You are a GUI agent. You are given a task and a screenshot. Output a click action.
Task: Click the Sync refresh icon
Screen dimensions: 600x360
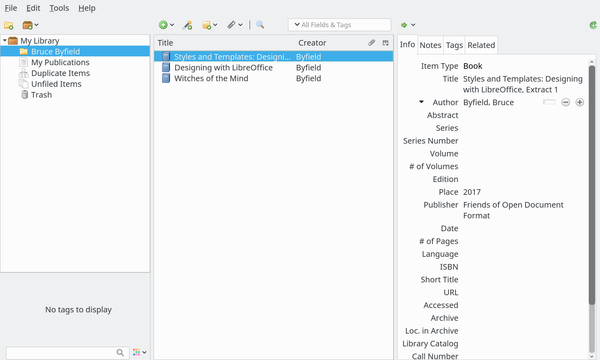coord(593,25)
